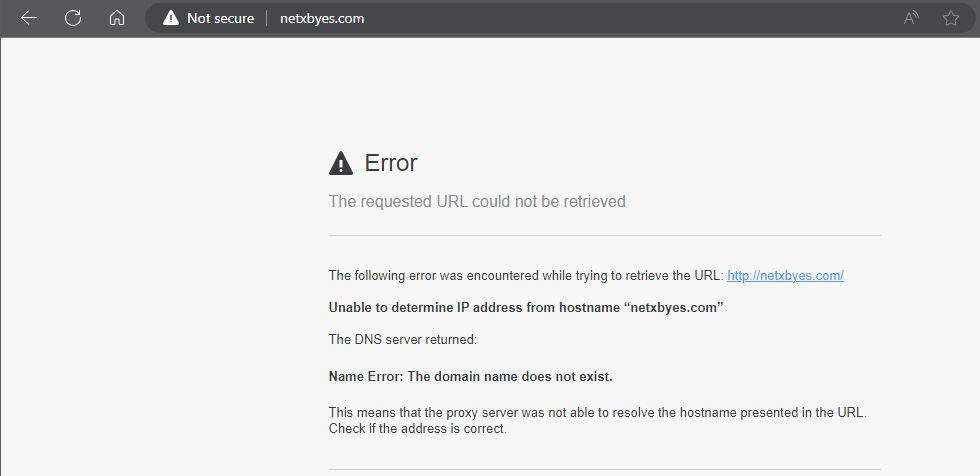The image size is (980, 476).
Task: Open the http://netxbyes.com/ hyperlink
Action: coord(785,275)
